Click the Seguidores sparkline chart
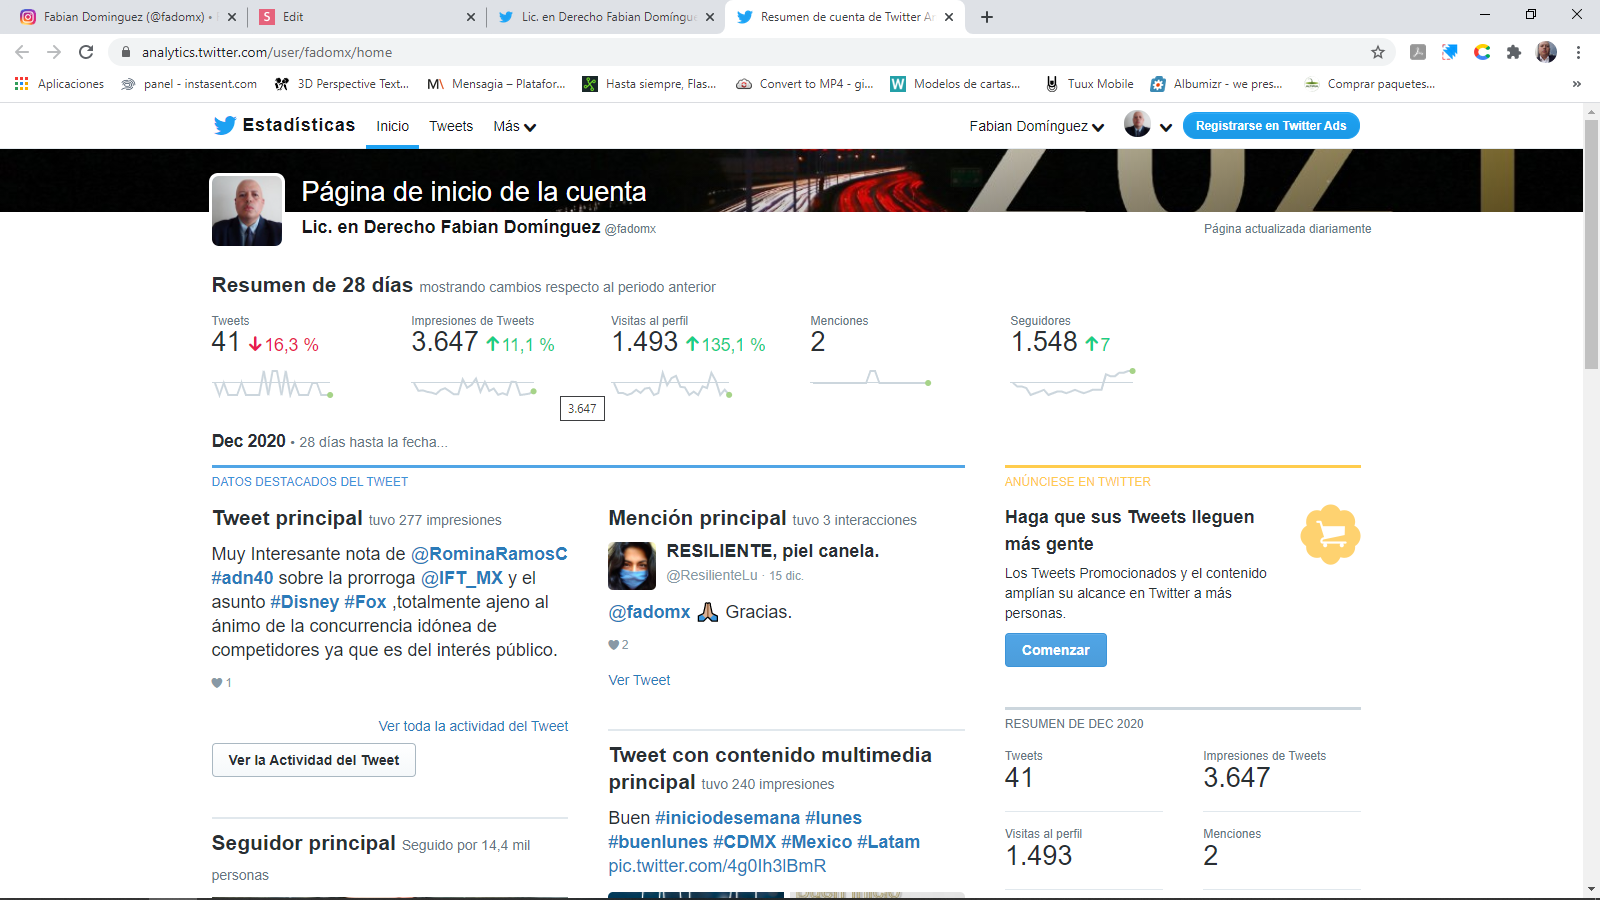Viewport: 1600px width, 900px height. click(1073, 382)
